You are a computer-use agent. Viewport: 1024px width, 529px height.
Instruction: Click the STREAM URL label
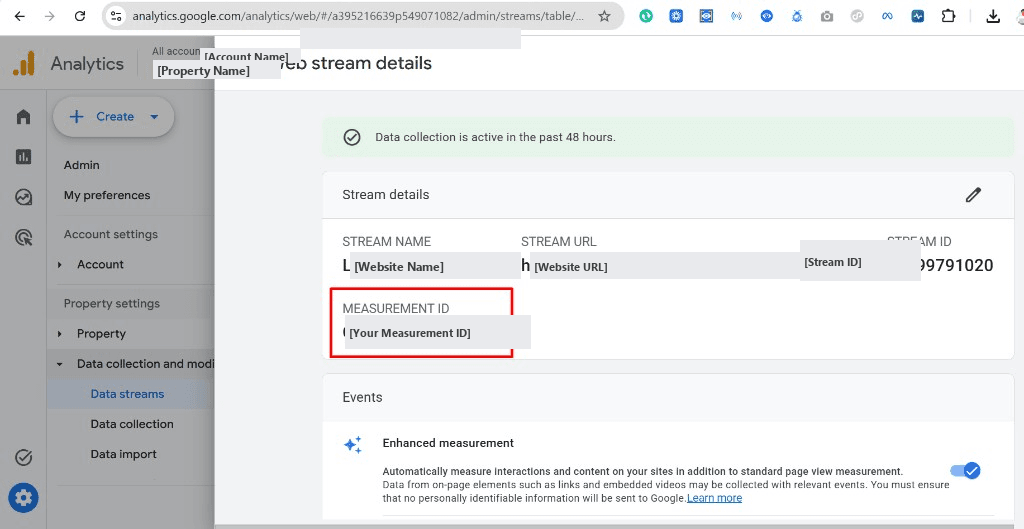(x=559, y=242)
